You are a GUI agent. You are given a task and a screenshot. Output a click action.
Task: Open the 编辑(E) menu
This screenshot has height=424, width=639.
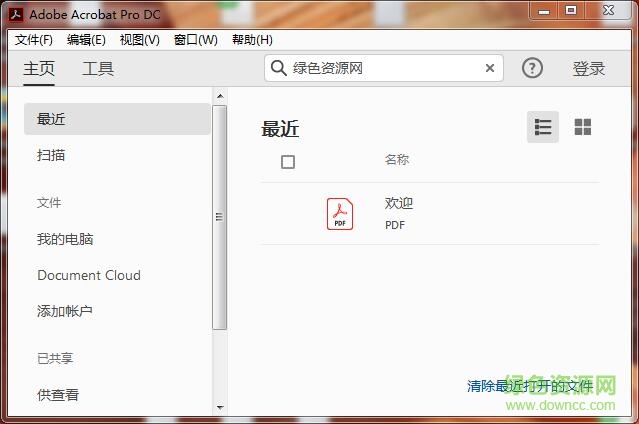pyautogui.click(x=86, y=40)
